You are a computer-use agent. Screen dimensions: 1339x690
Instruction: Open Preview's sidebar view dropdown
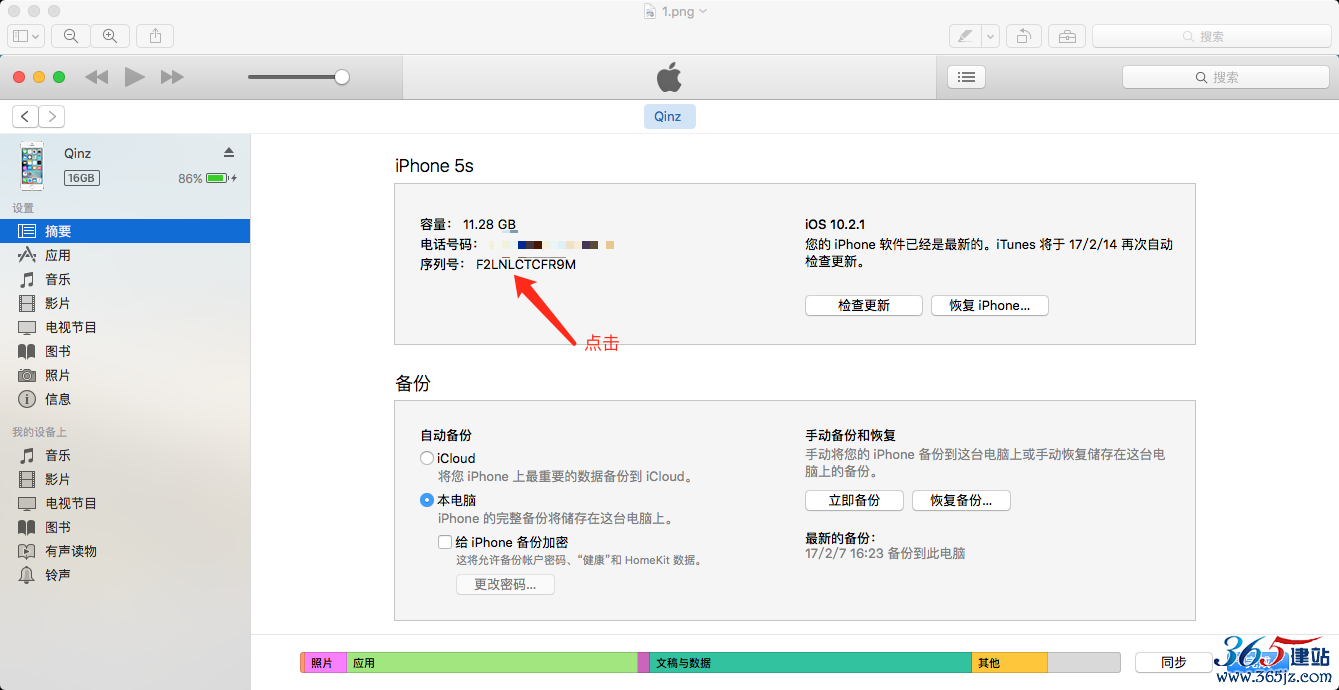pyautogui.click(x=26, y=36)
